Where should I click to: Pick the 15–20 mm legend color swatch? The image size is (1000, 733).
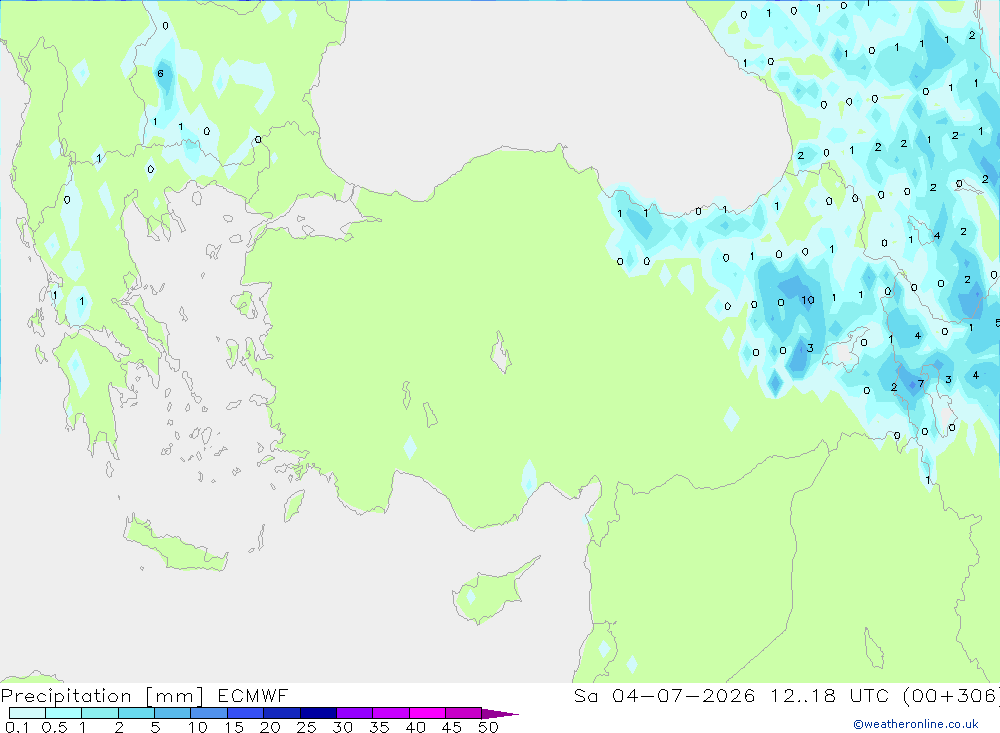pyautogui.click(x=245, y=713)
